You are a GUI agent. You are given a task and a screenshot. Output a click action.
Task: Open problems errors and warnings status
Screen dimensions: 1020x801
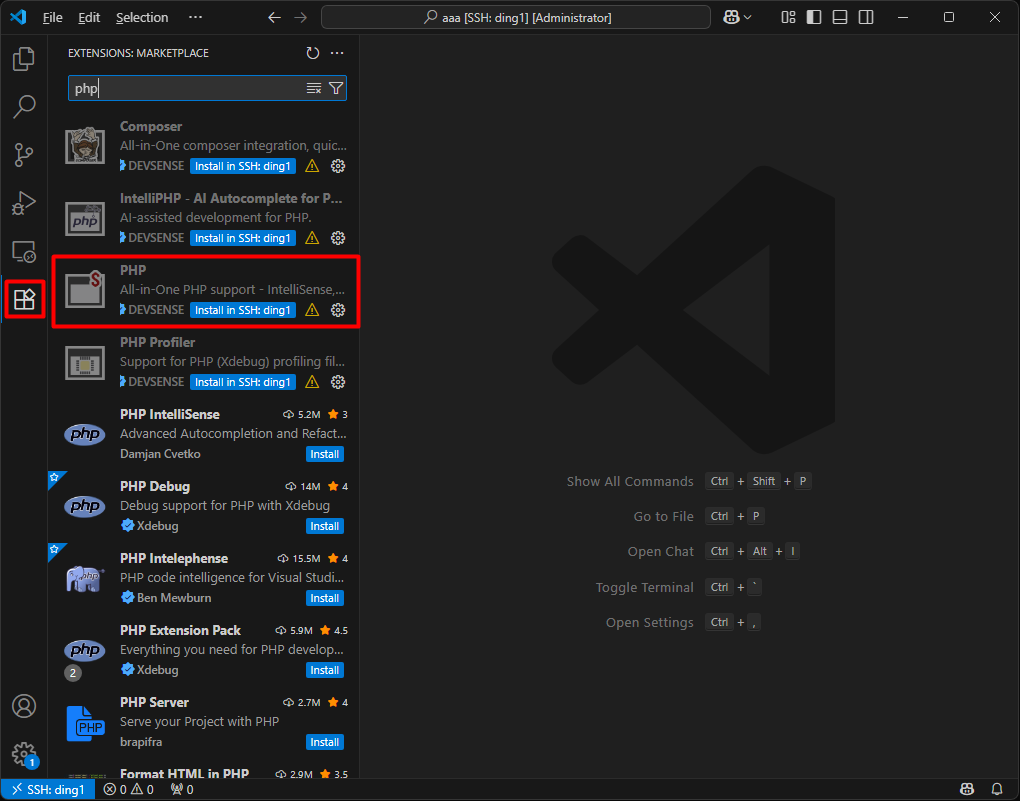point(129,790)
